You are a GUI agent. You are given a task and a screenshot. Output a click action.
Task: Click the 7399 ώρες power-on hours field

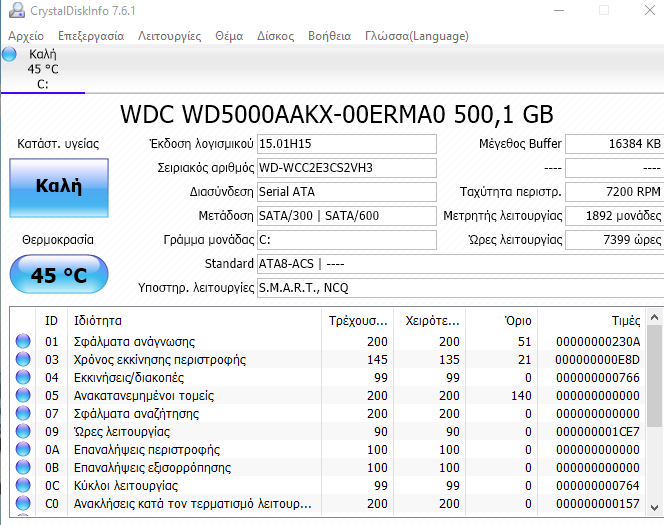click(x=614, y=240)
